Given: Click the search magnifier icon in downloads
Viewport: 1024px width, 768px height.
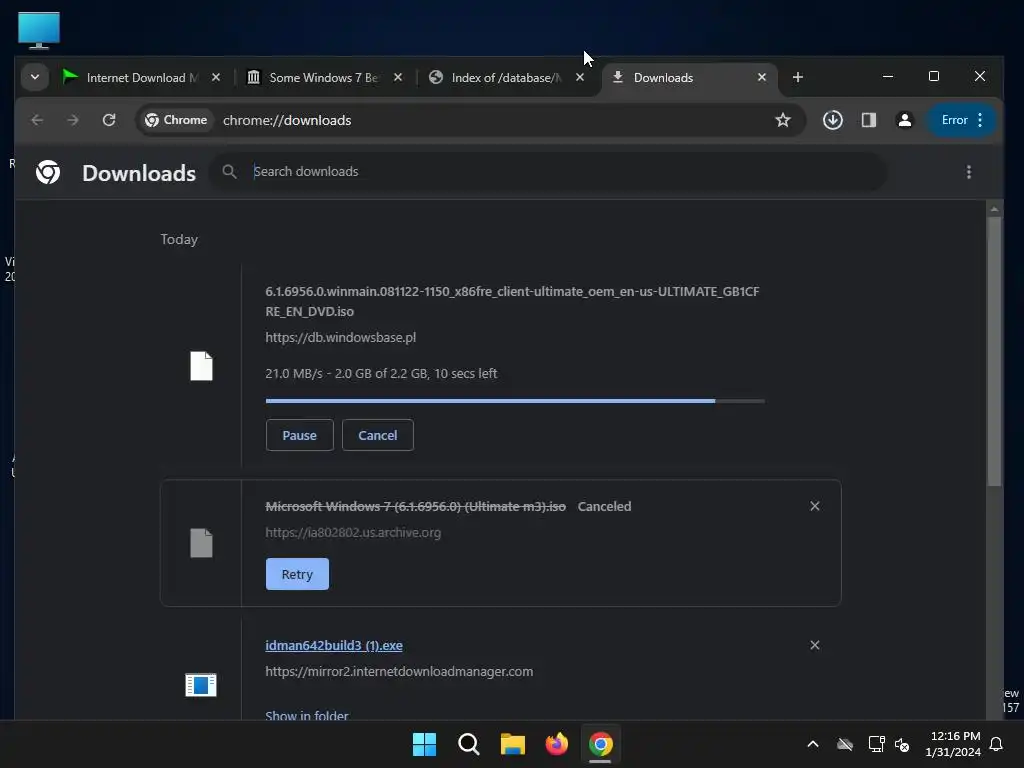Looking at the screenshot, I should [x=229, y=172].
